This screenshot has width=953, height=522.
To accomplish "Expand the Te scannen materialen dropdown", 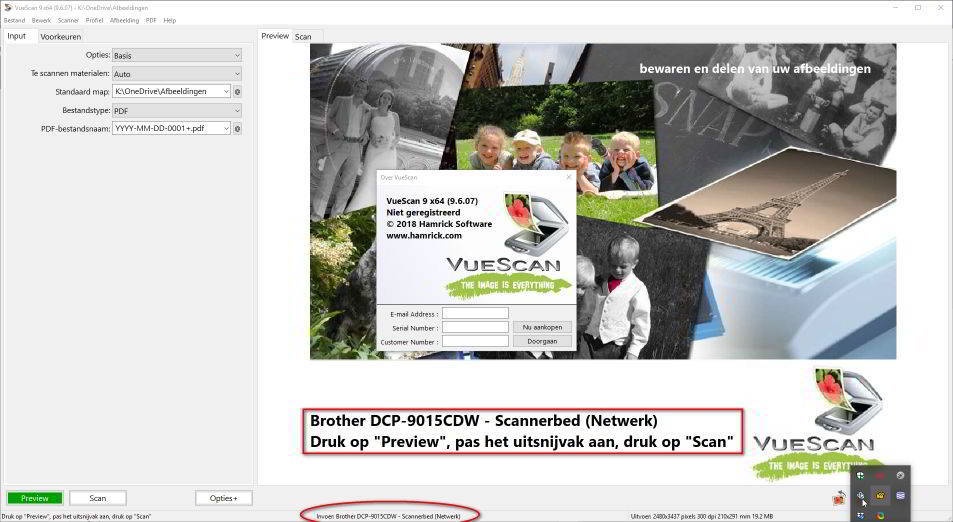I will coord(177,74).
